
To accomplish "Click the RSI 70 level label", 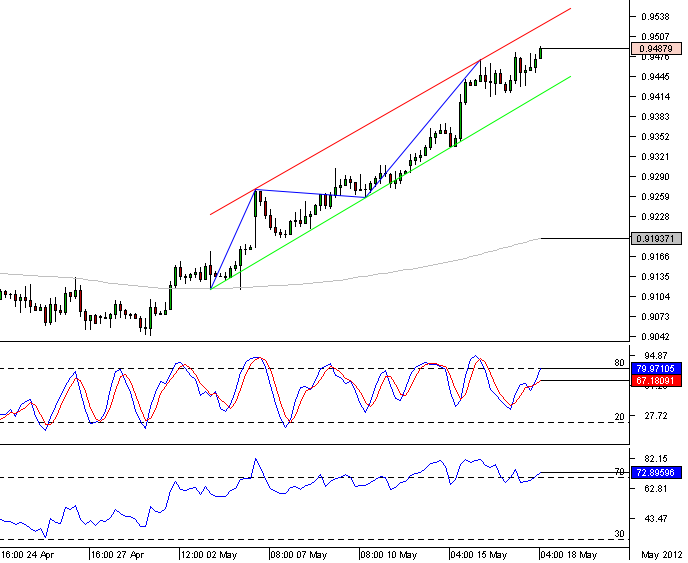I will click(619, 472).
